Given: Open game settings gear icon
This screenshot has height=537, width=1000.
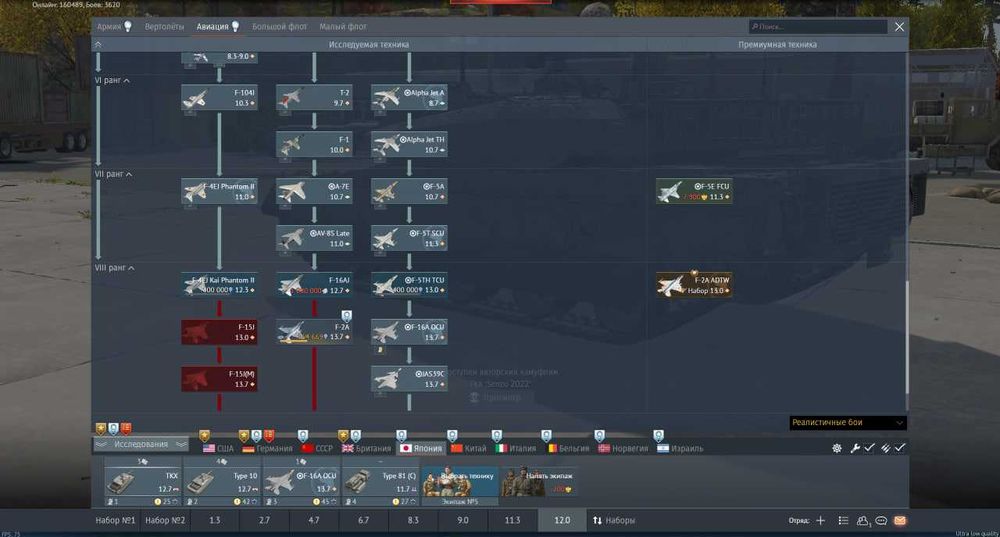Looking at the screenshot, I should point(837,448).
